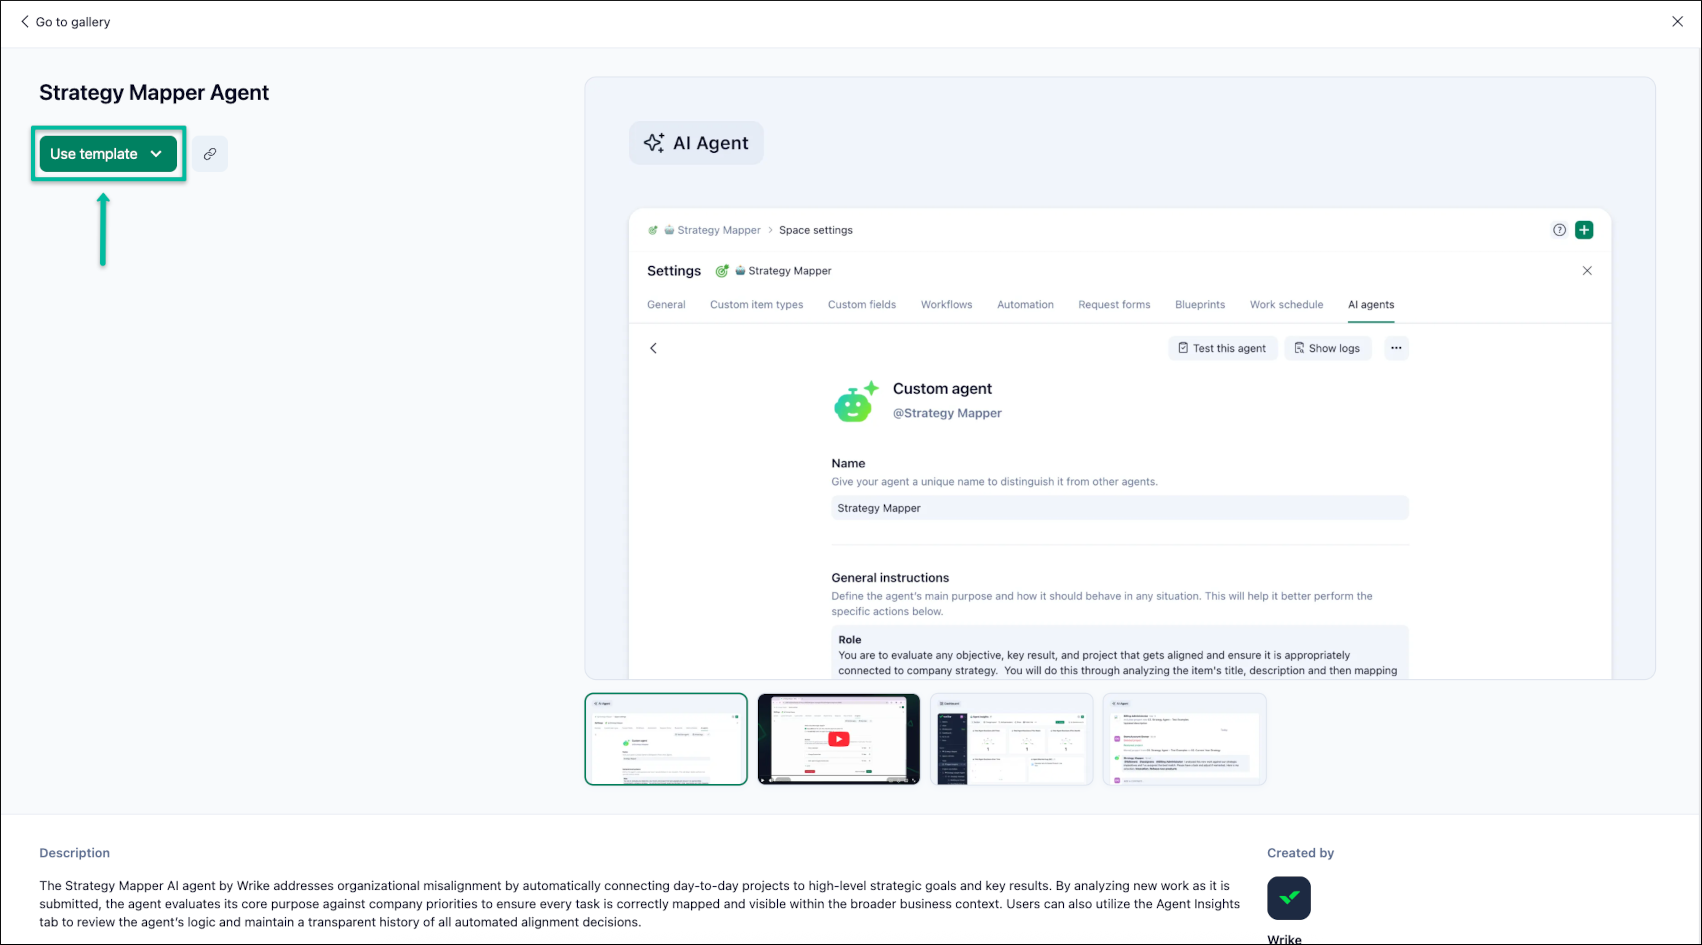Open the Use template dropdown button

pos(108,154)
